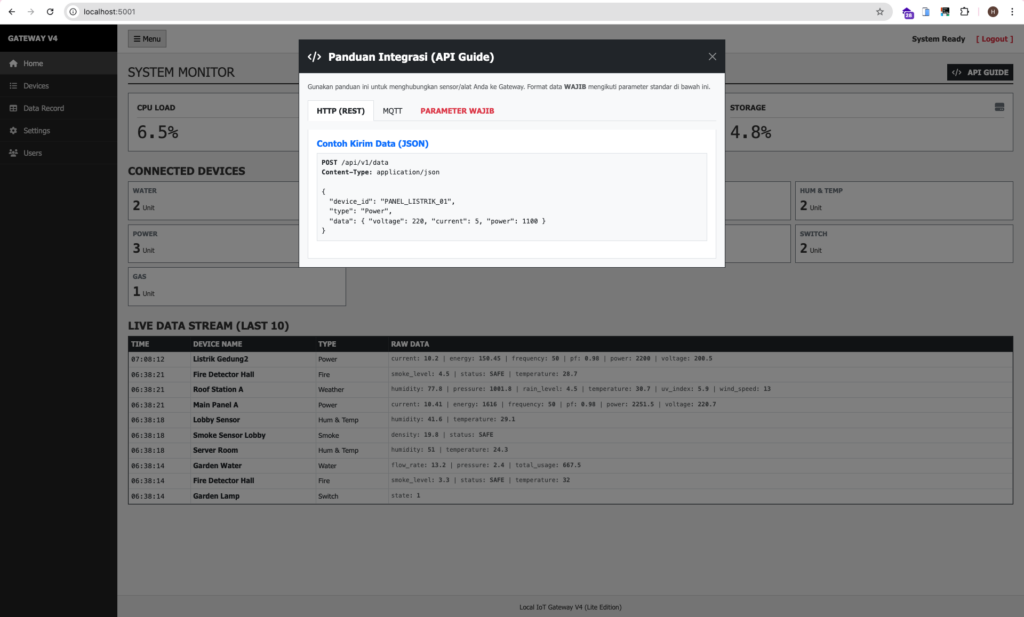
Task: Switch to the MQTT tab
Action: 392,111
